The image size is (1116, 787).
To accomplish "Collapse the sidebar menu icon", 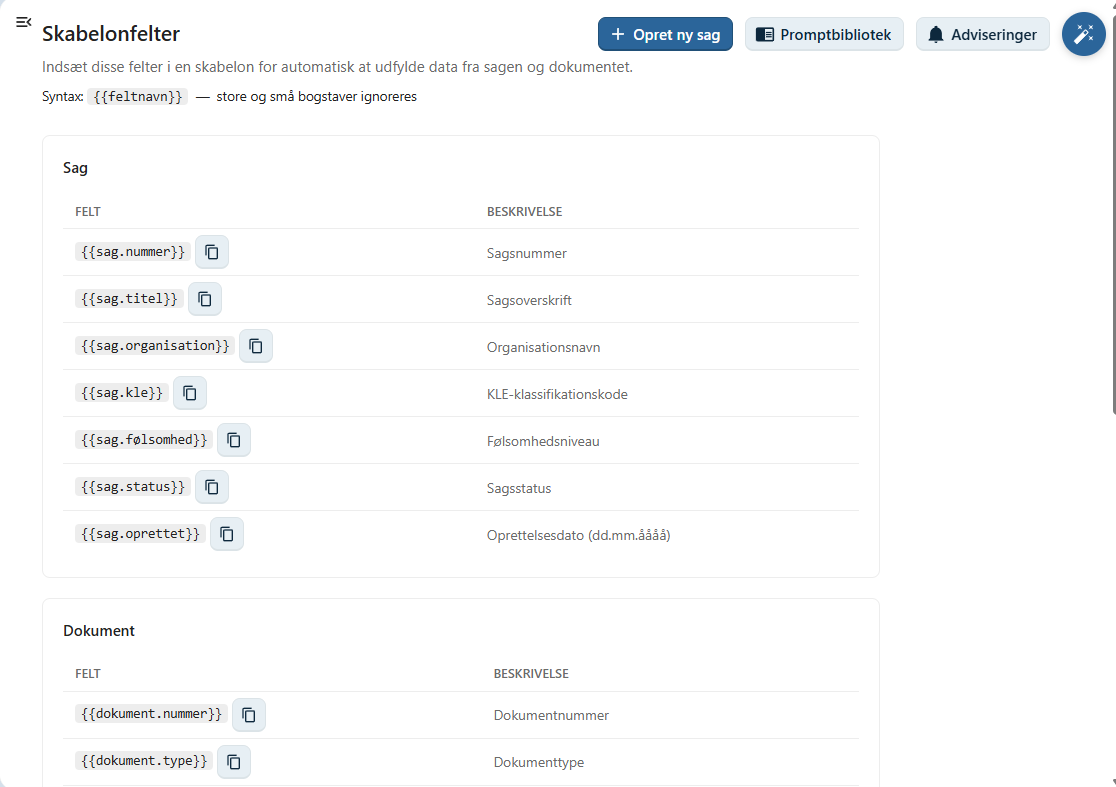I will click(23, 22).
